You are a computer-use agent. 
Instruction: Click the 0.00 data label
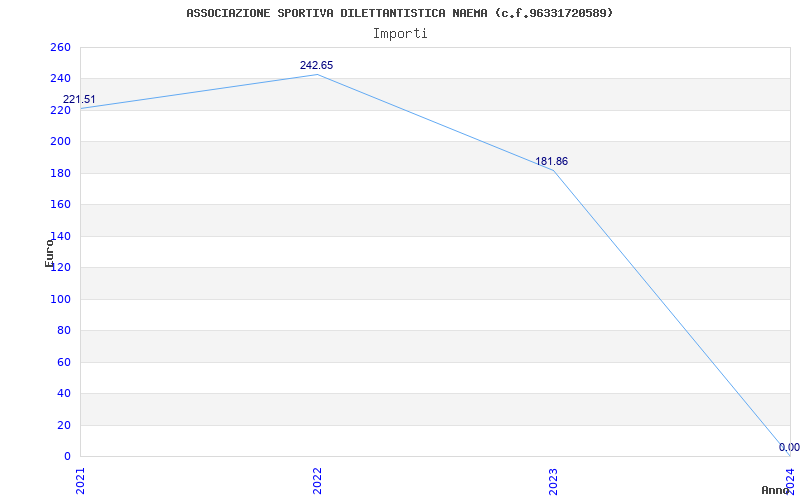click(x=789, y=447)
